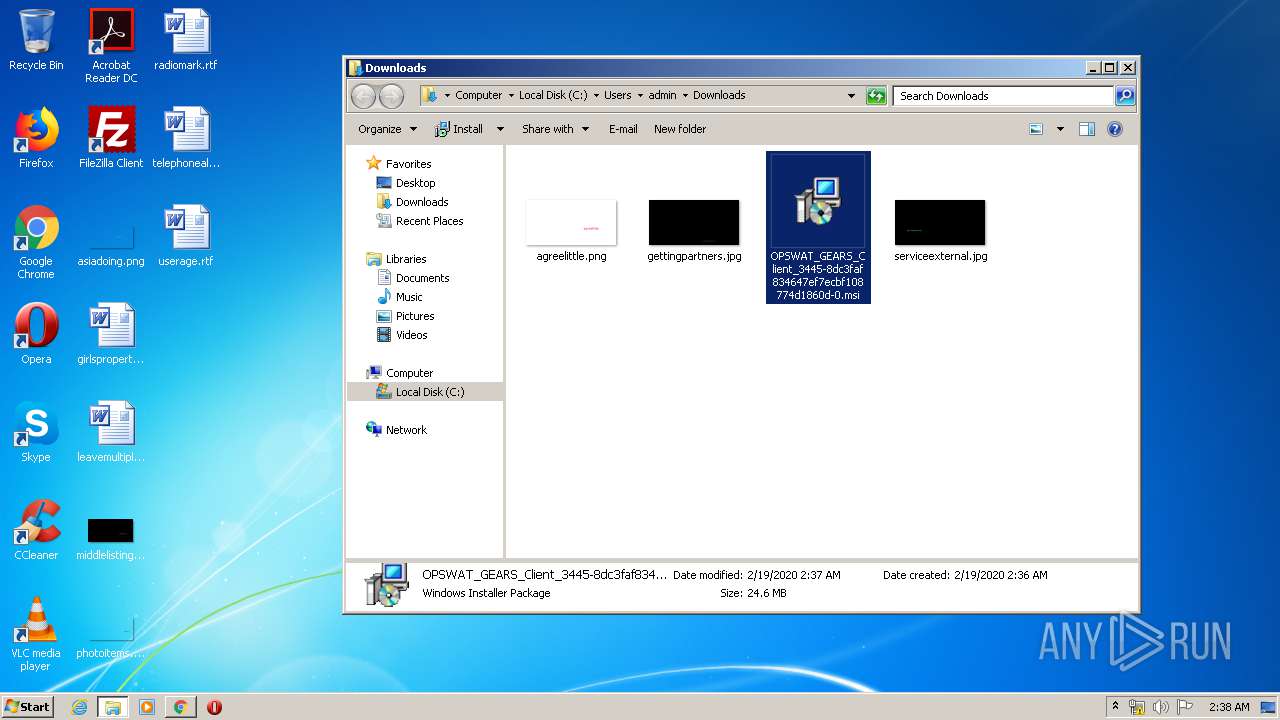Click admin in the address breadcrumb
Image resolution: width=1280 pixels, height=720 pixels.
[x=662, y=96]
